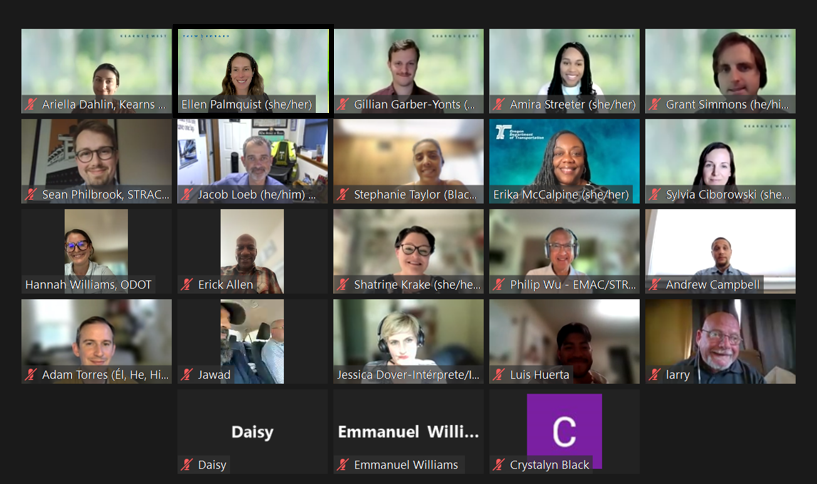
Task: Select Erika McCalpine's video tile
Action: coord(564,161)
